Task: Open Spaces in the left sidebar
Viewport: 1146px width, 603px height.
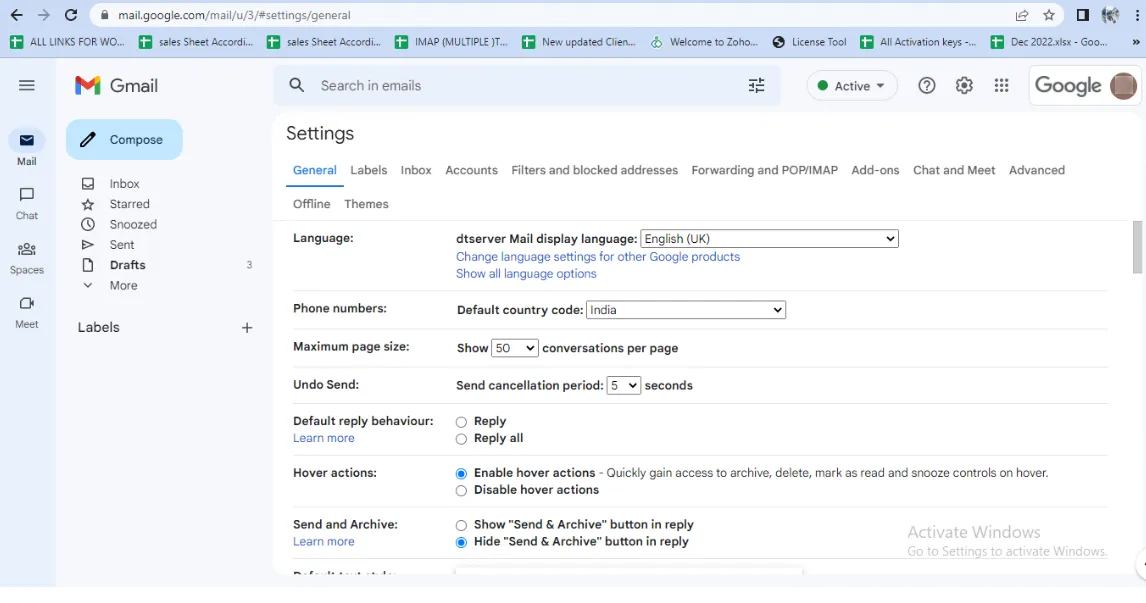Action: pyautogui.click(x=27, y=257)
